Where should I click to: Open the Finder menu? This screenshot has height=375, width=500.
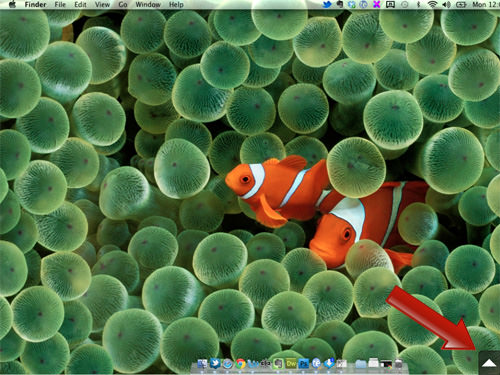point(35,5)
